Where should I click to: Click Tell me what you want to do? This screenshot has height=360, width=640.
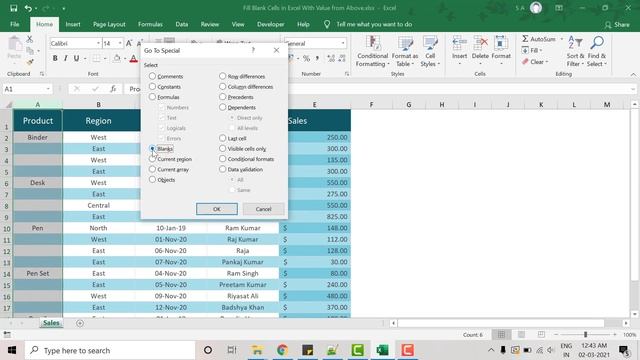pyautogui.click(x=374, y=24)
